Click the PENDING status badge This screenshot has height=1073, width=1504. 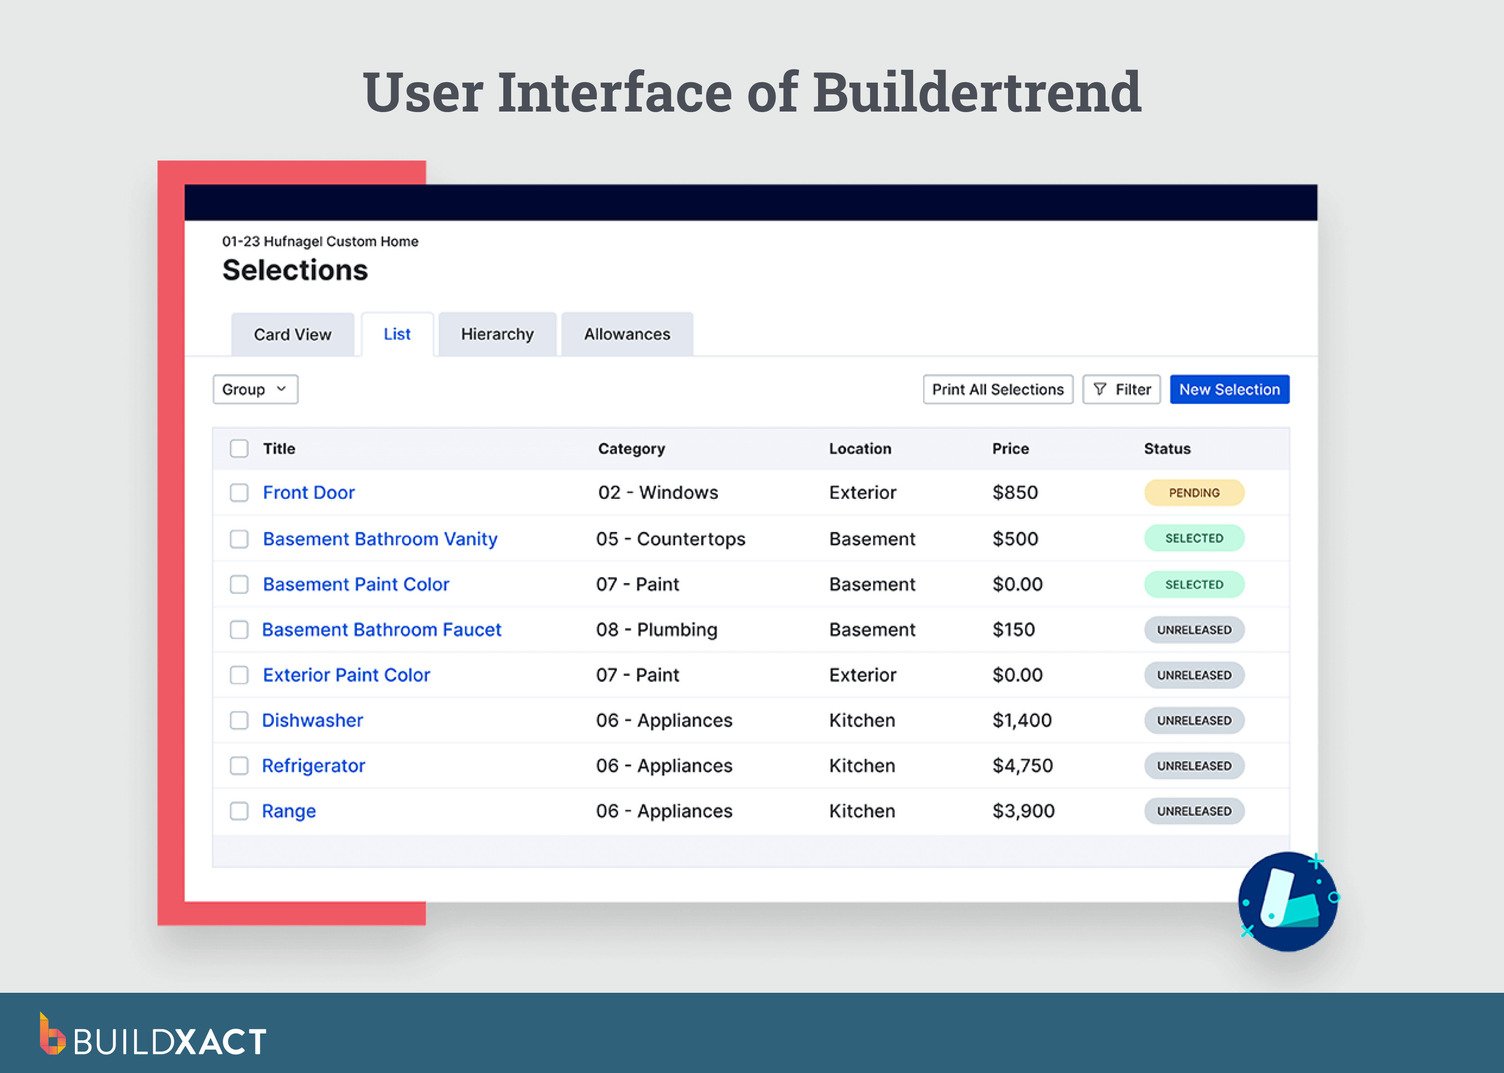[x=1194, y=492]
